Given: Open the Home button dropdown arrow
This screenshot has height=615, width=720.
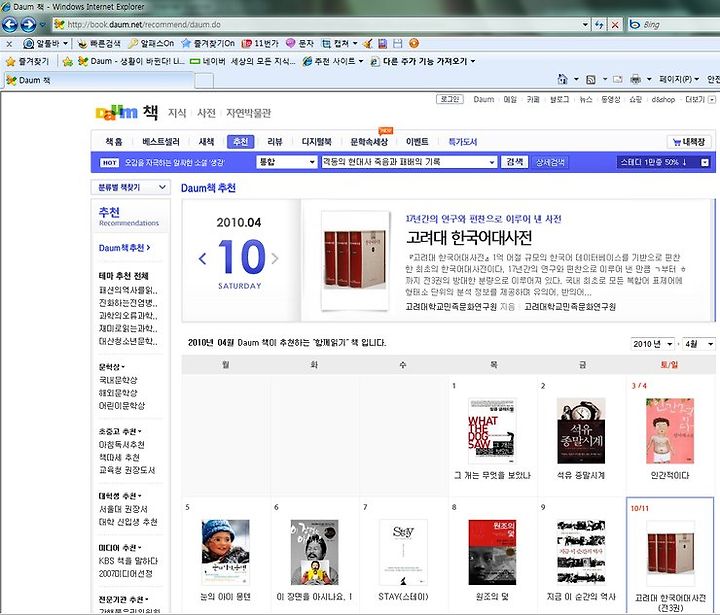Looking at the screenshot, I should point(576,79).
